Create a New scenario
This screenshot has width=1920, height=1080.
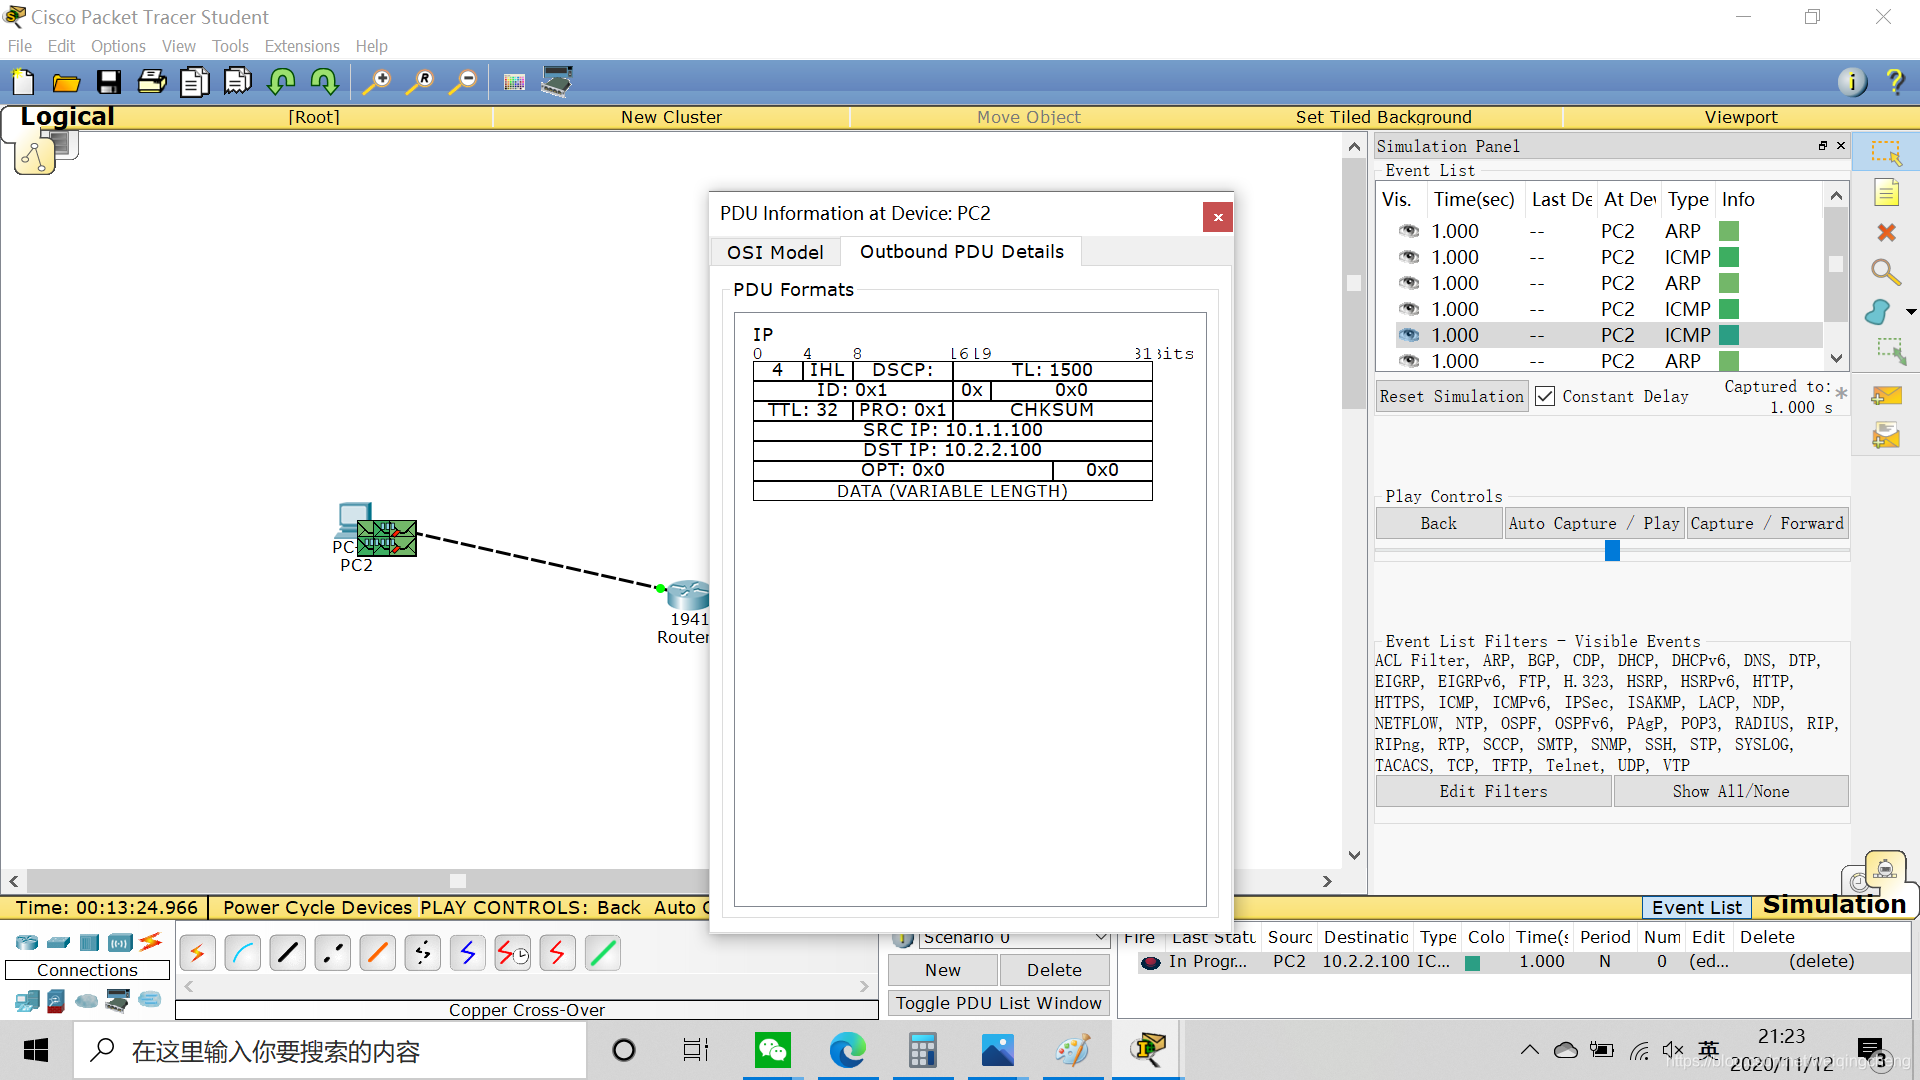click(x=942, y=970)
